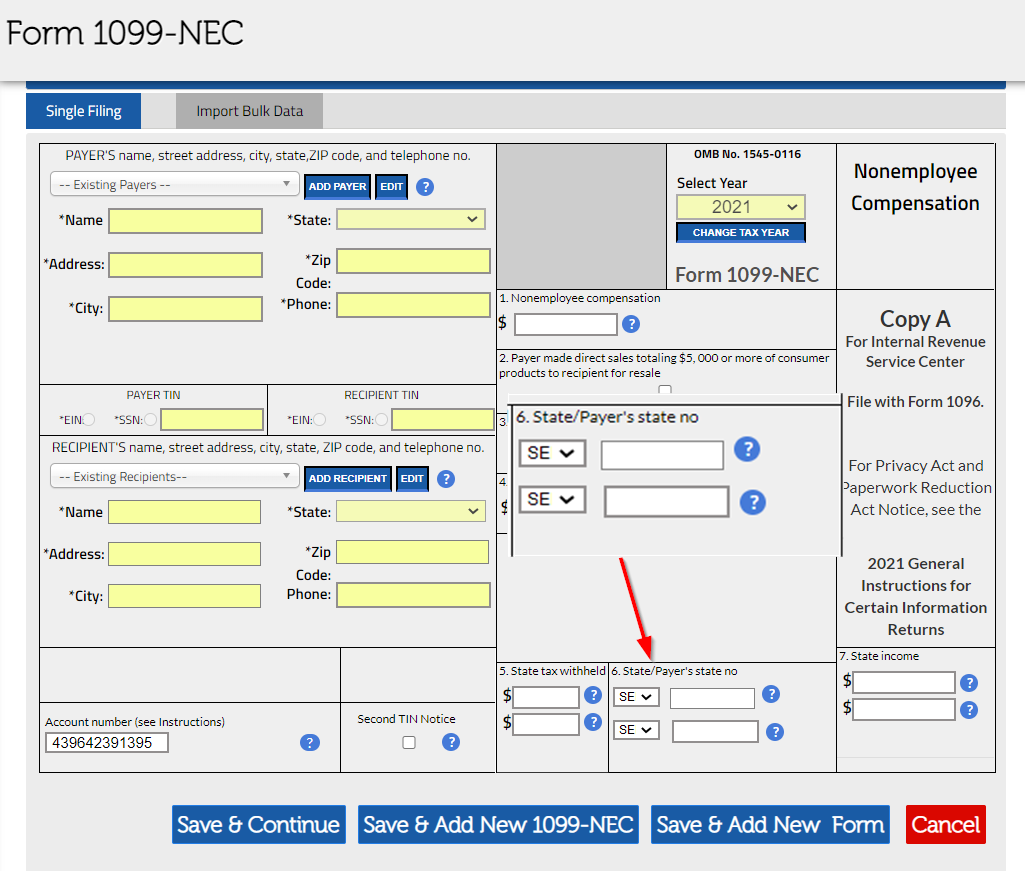Open help for Account number field
Viewport: 1025px width, 871px height.
pos(310,742)
